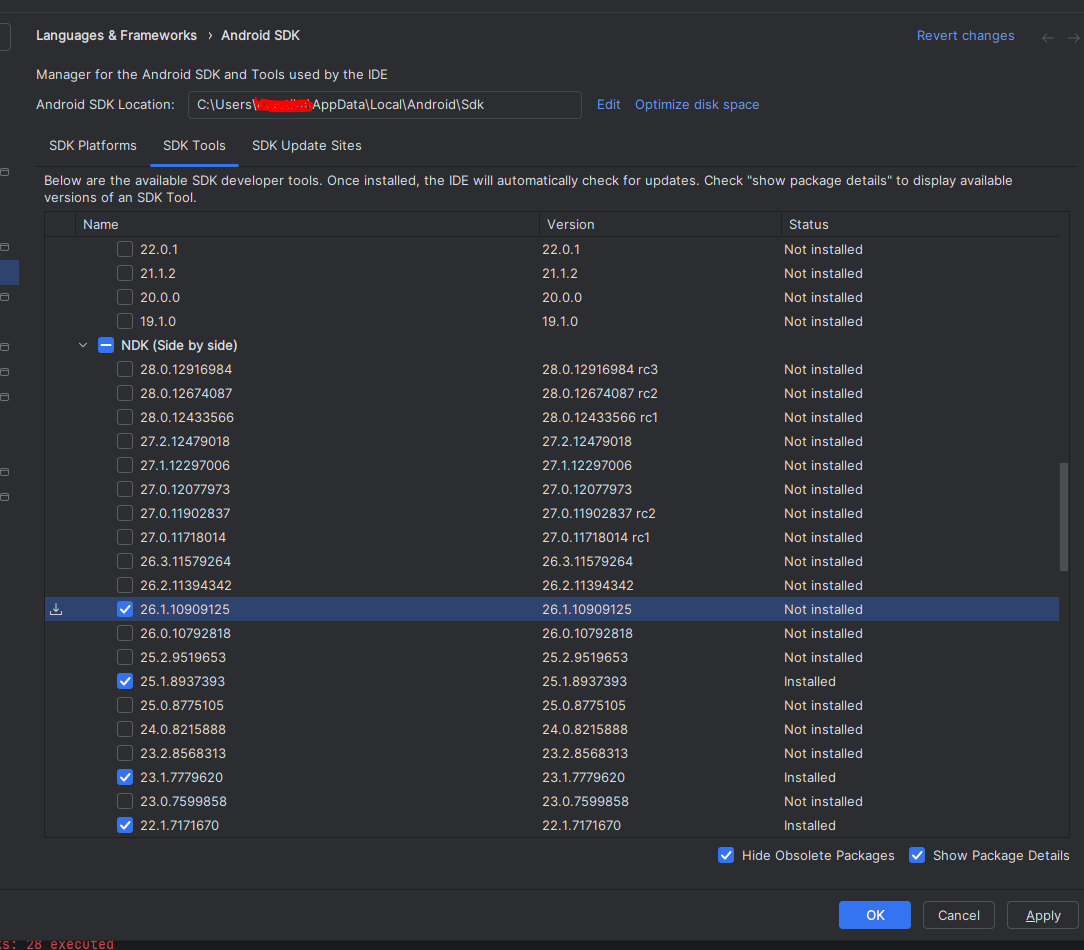The height and width of the screenshot is (950, 1084).
Task: Click the download icon beside 26.1.10909125
Action: pyautogui.click(x=56, y=609)
